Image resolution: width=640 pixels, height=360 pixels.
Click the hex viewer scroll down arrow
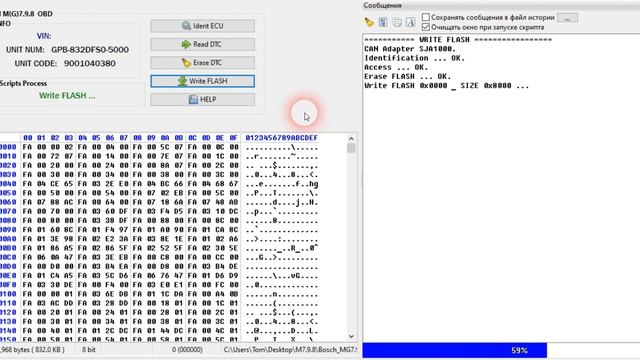351,336
